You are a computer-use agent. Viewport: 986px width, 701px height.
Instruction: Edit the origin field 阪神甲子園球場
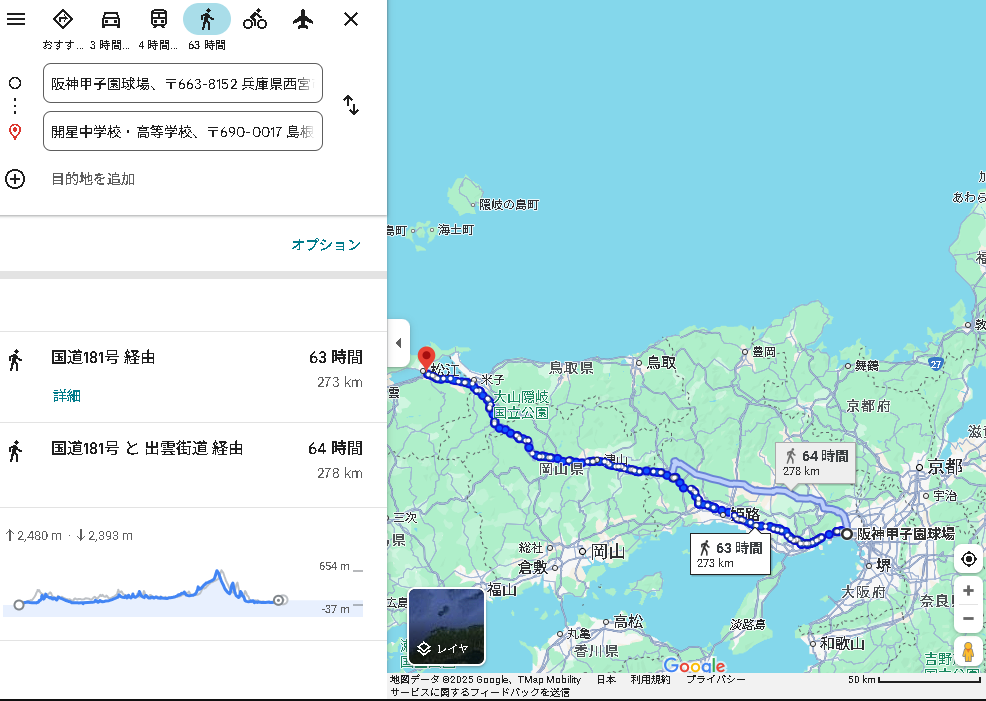point(183,83)
